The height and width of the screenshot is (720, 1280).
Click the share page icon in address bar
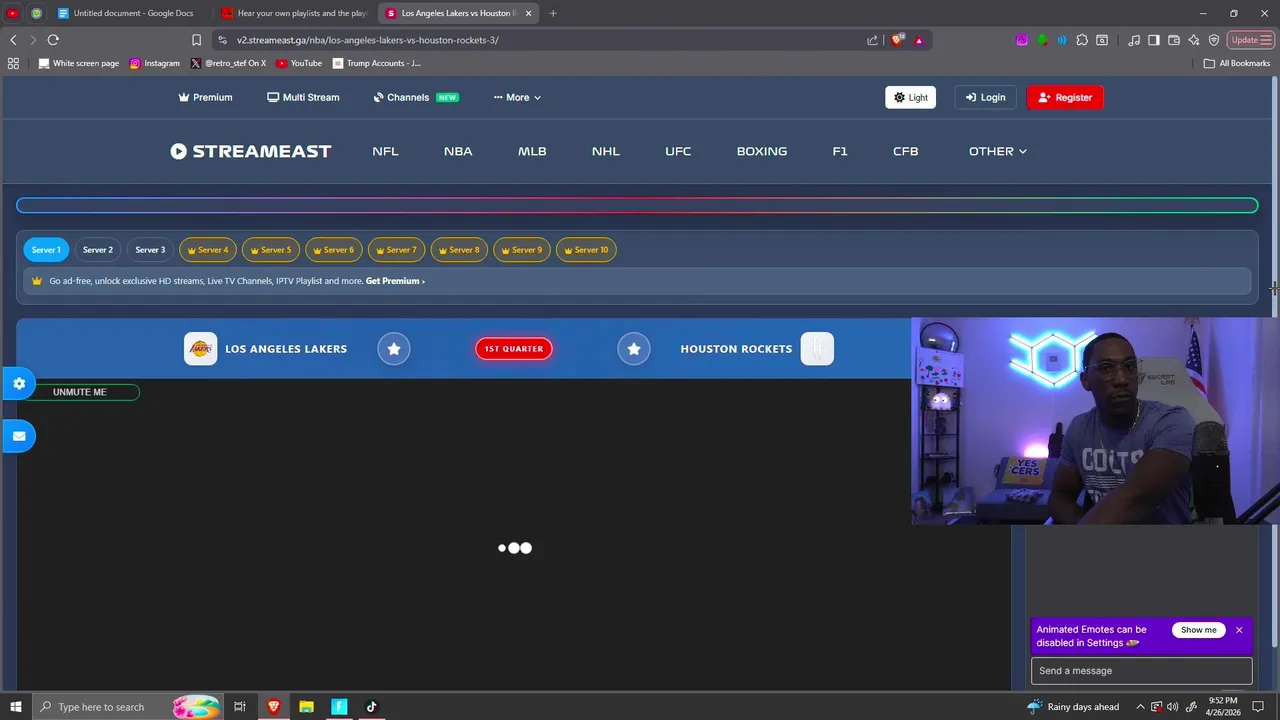(x=872, y=40)
